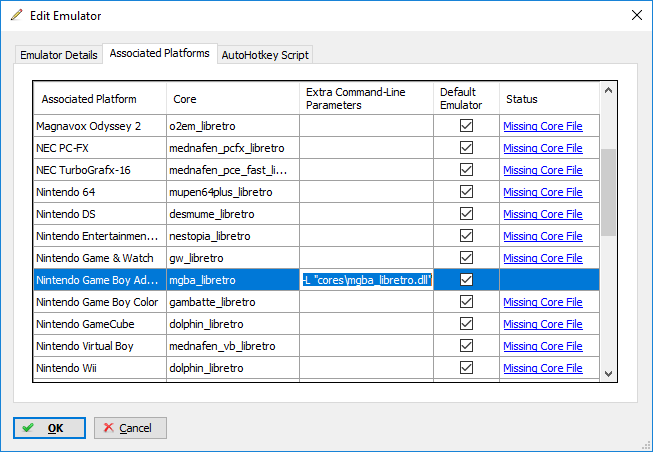Select the Associated Platforms tab

(160, 53)
